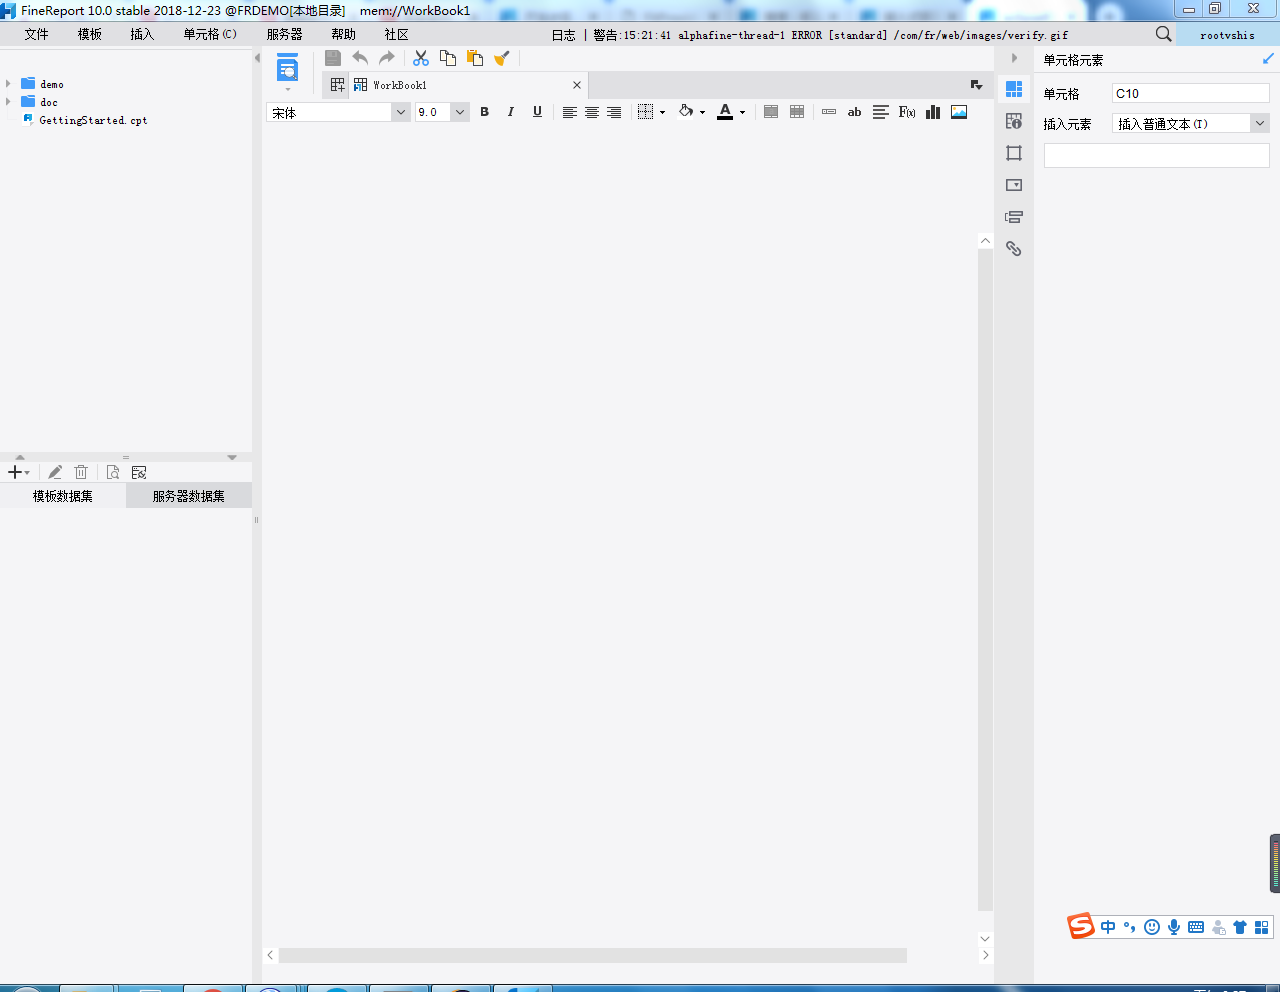Click the F(x) insert formula icon
The height and width of the screenshot is (992, 1280).
click(907, 112)
